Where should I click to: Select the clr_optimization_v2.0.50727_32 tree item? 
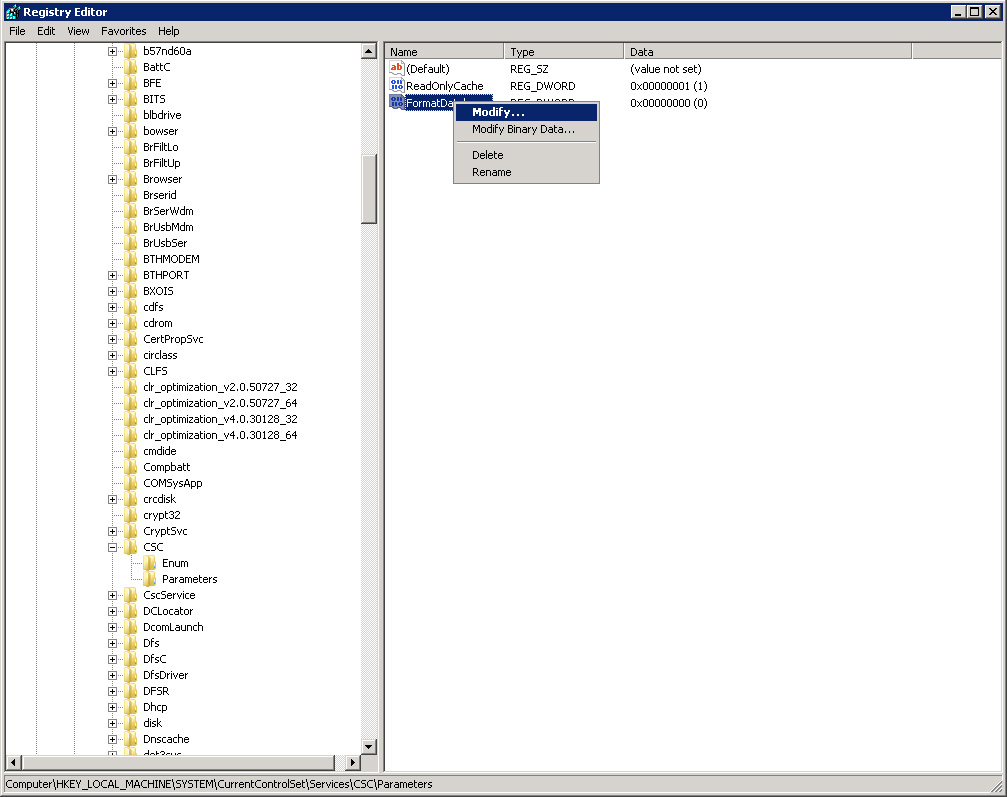(220, 387)
